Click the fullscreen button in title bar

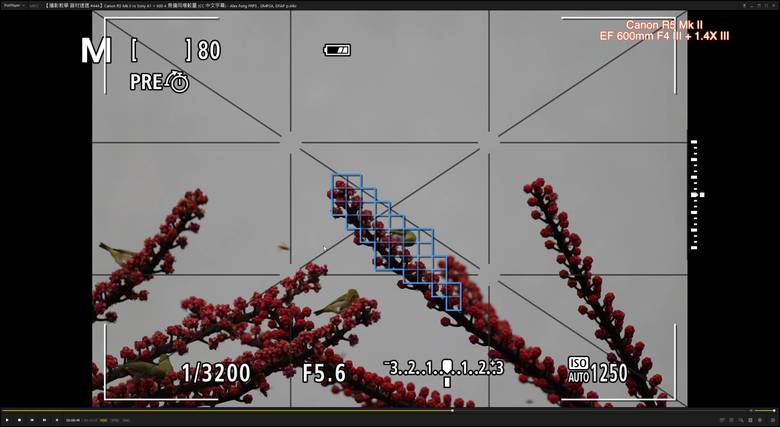coord(767,5)
